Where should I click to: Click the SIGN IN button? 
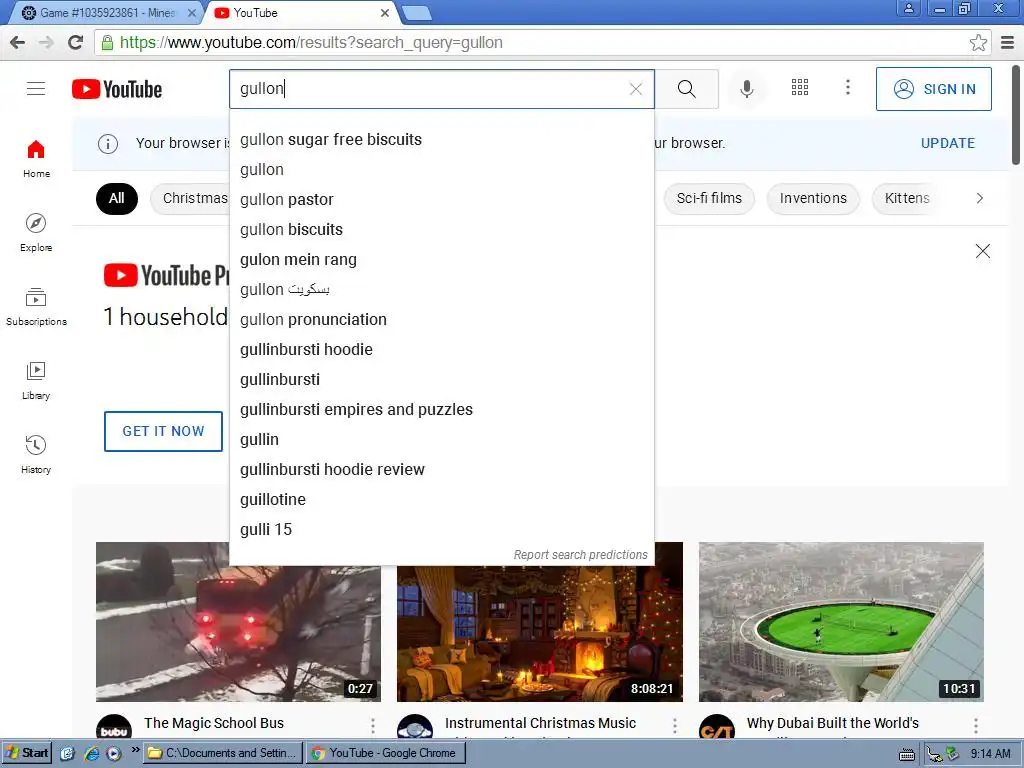933,89
